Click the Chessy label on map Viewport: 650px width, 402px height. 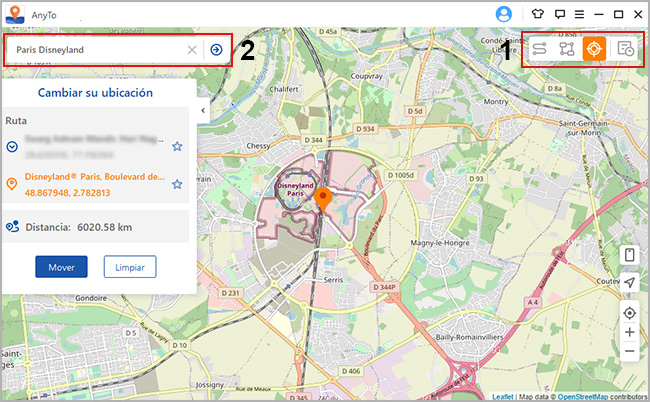[x=258, y=146]
